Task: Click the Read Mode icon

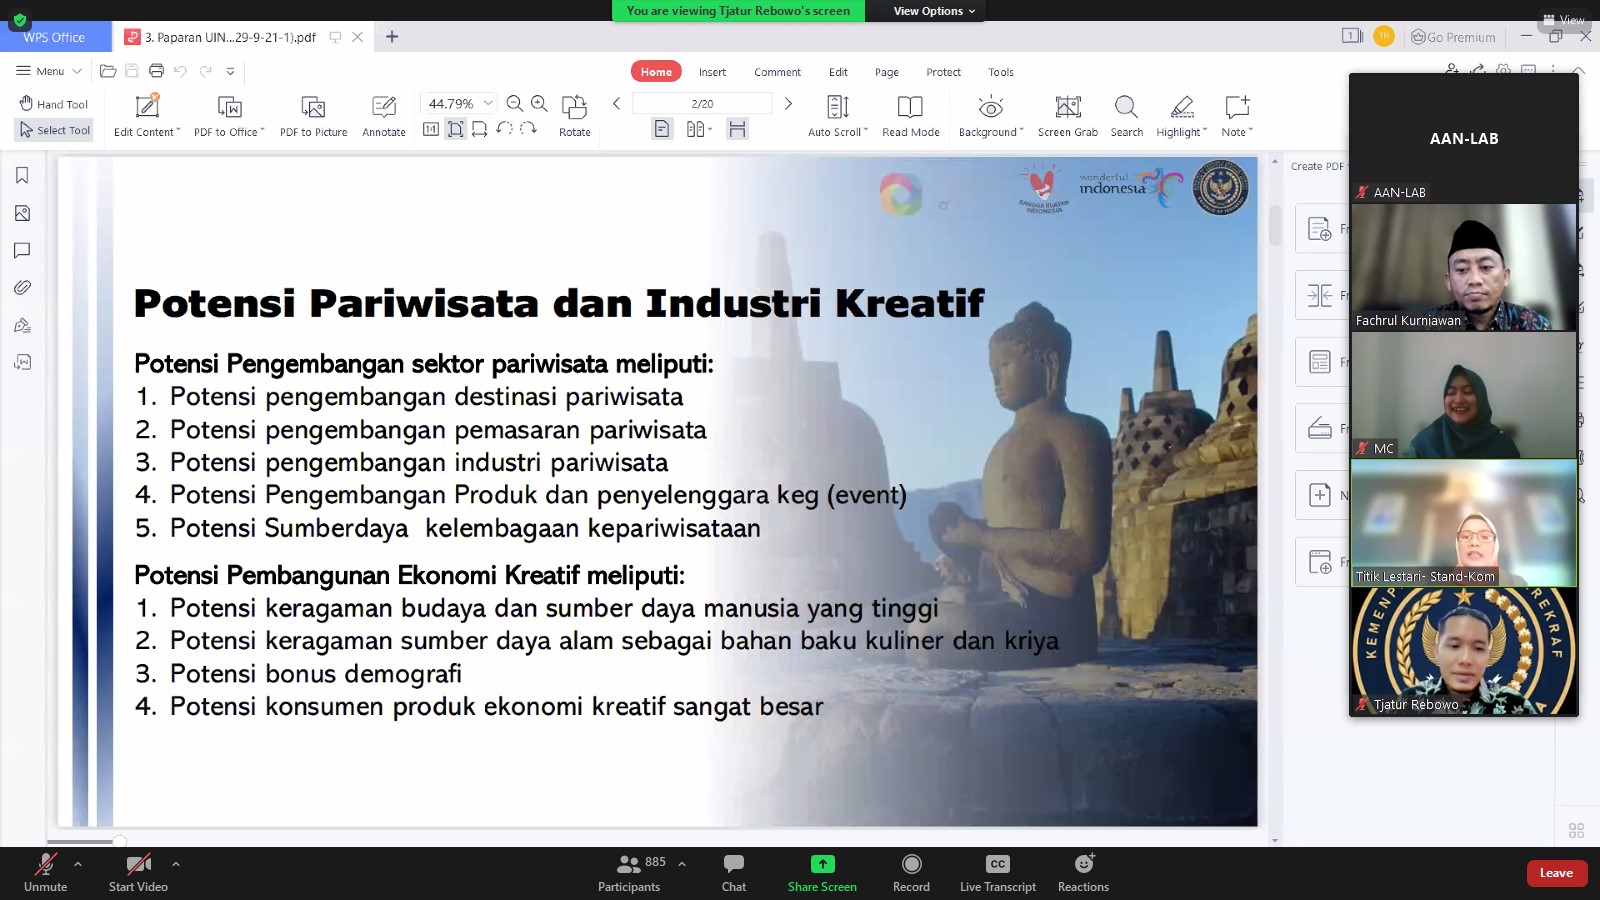Action: (910, 108)
